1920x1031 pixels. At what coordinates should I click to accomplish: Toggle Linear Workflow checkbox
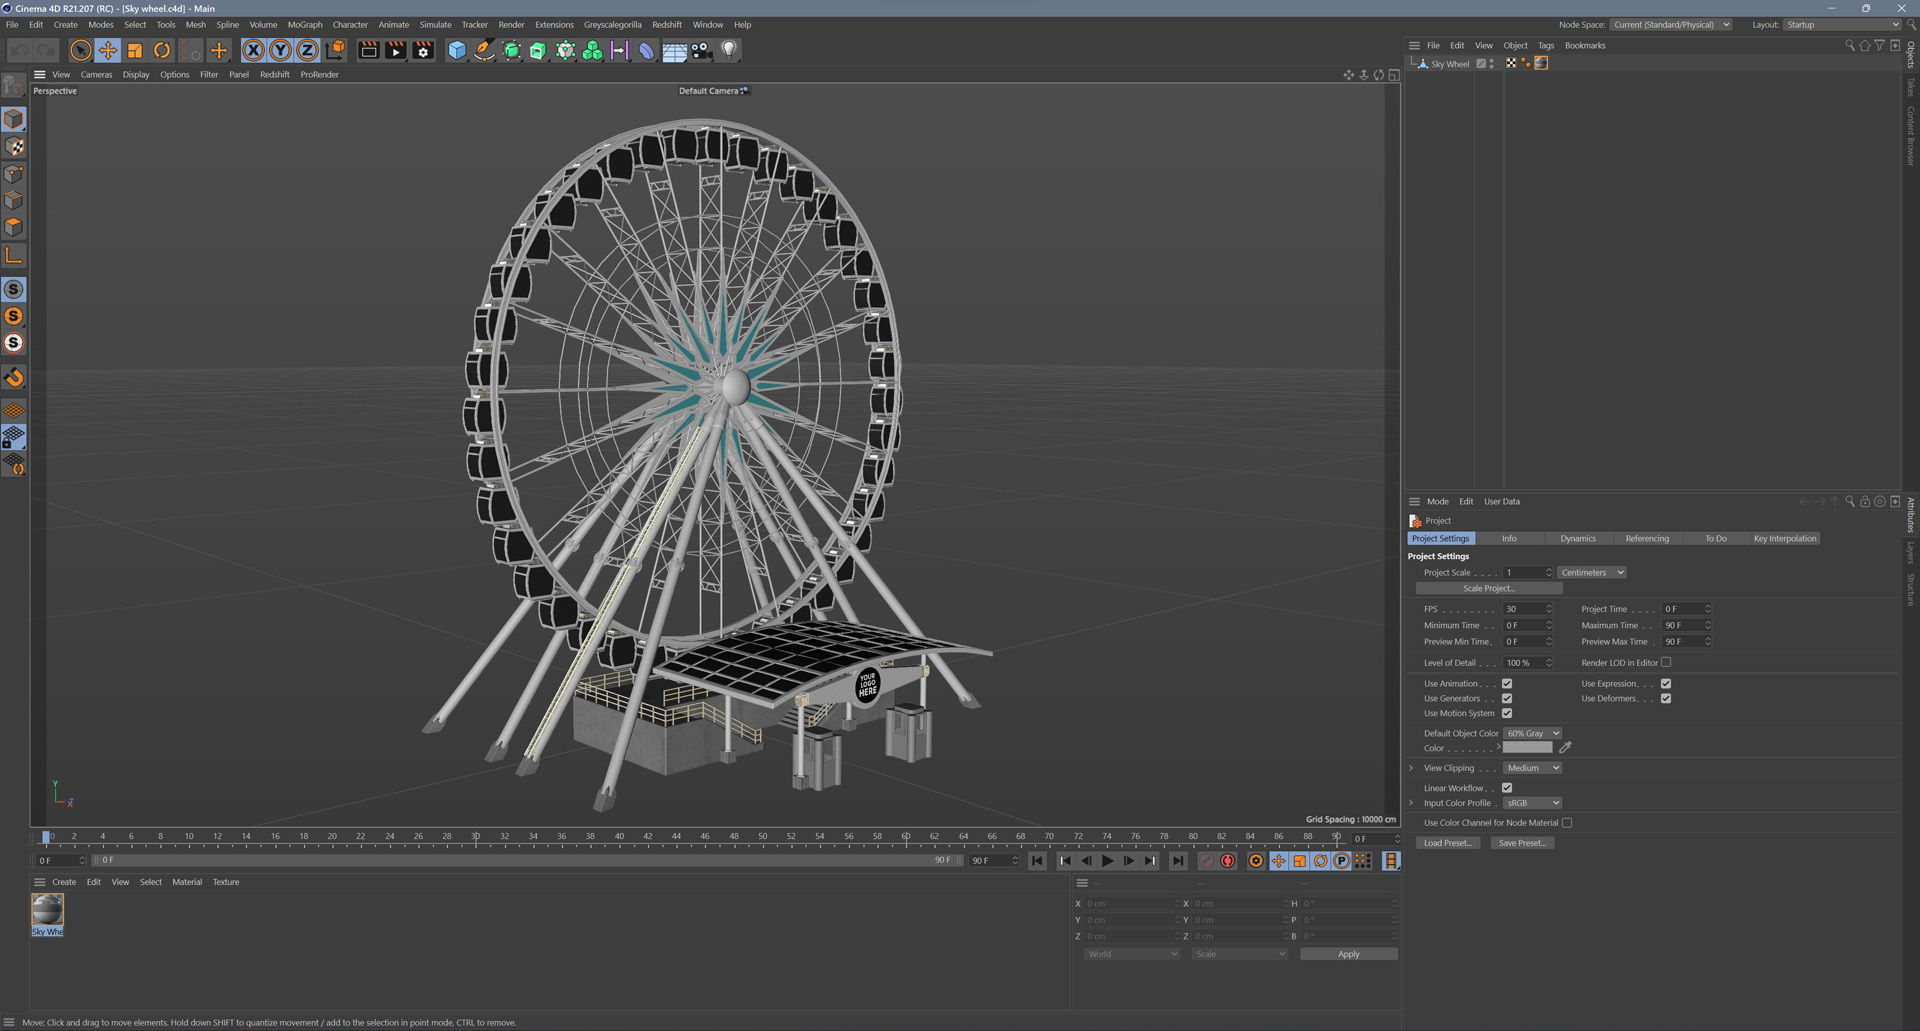point(1507,788)
